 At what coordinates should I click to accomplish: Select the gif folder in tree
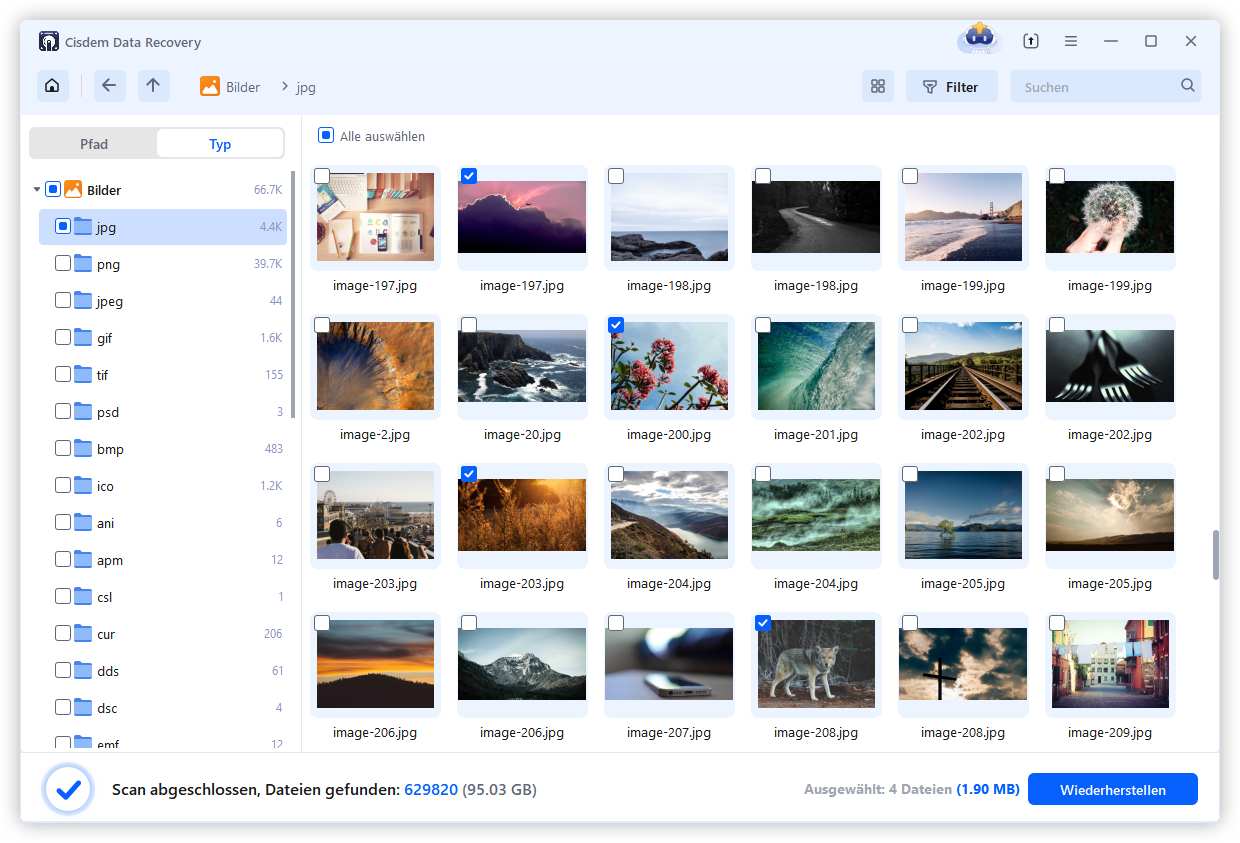[x=104, y=338]
